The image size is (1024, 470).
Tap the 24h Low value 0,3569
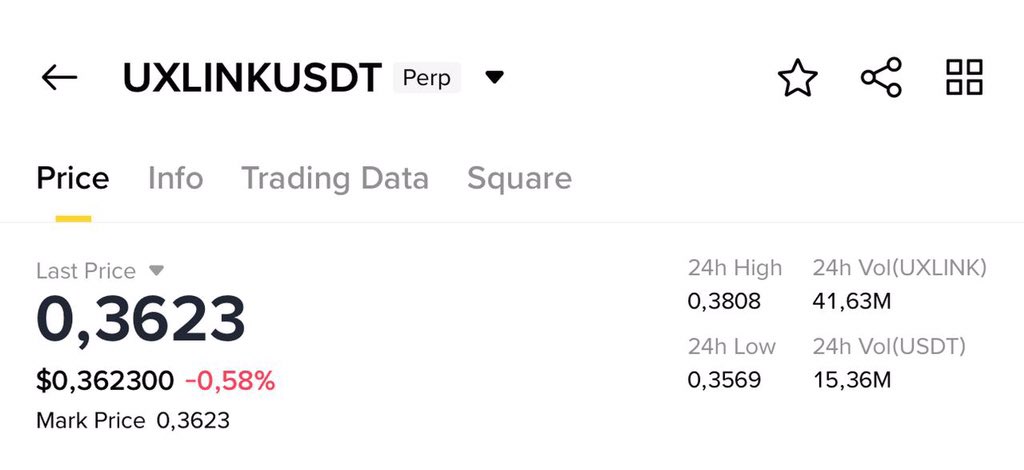pyautogui.click(x=724, y=380)
